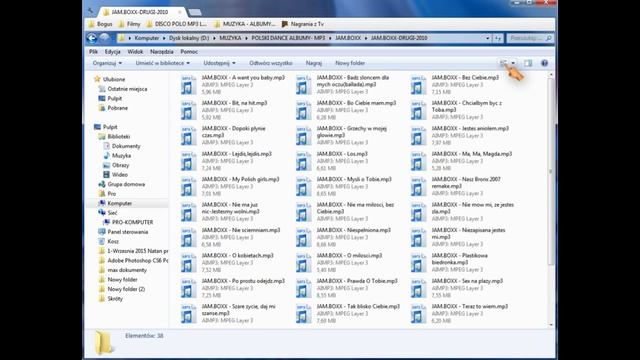Click Odtwórz wszystko button

pyautogui.click(x=271, y=63)
